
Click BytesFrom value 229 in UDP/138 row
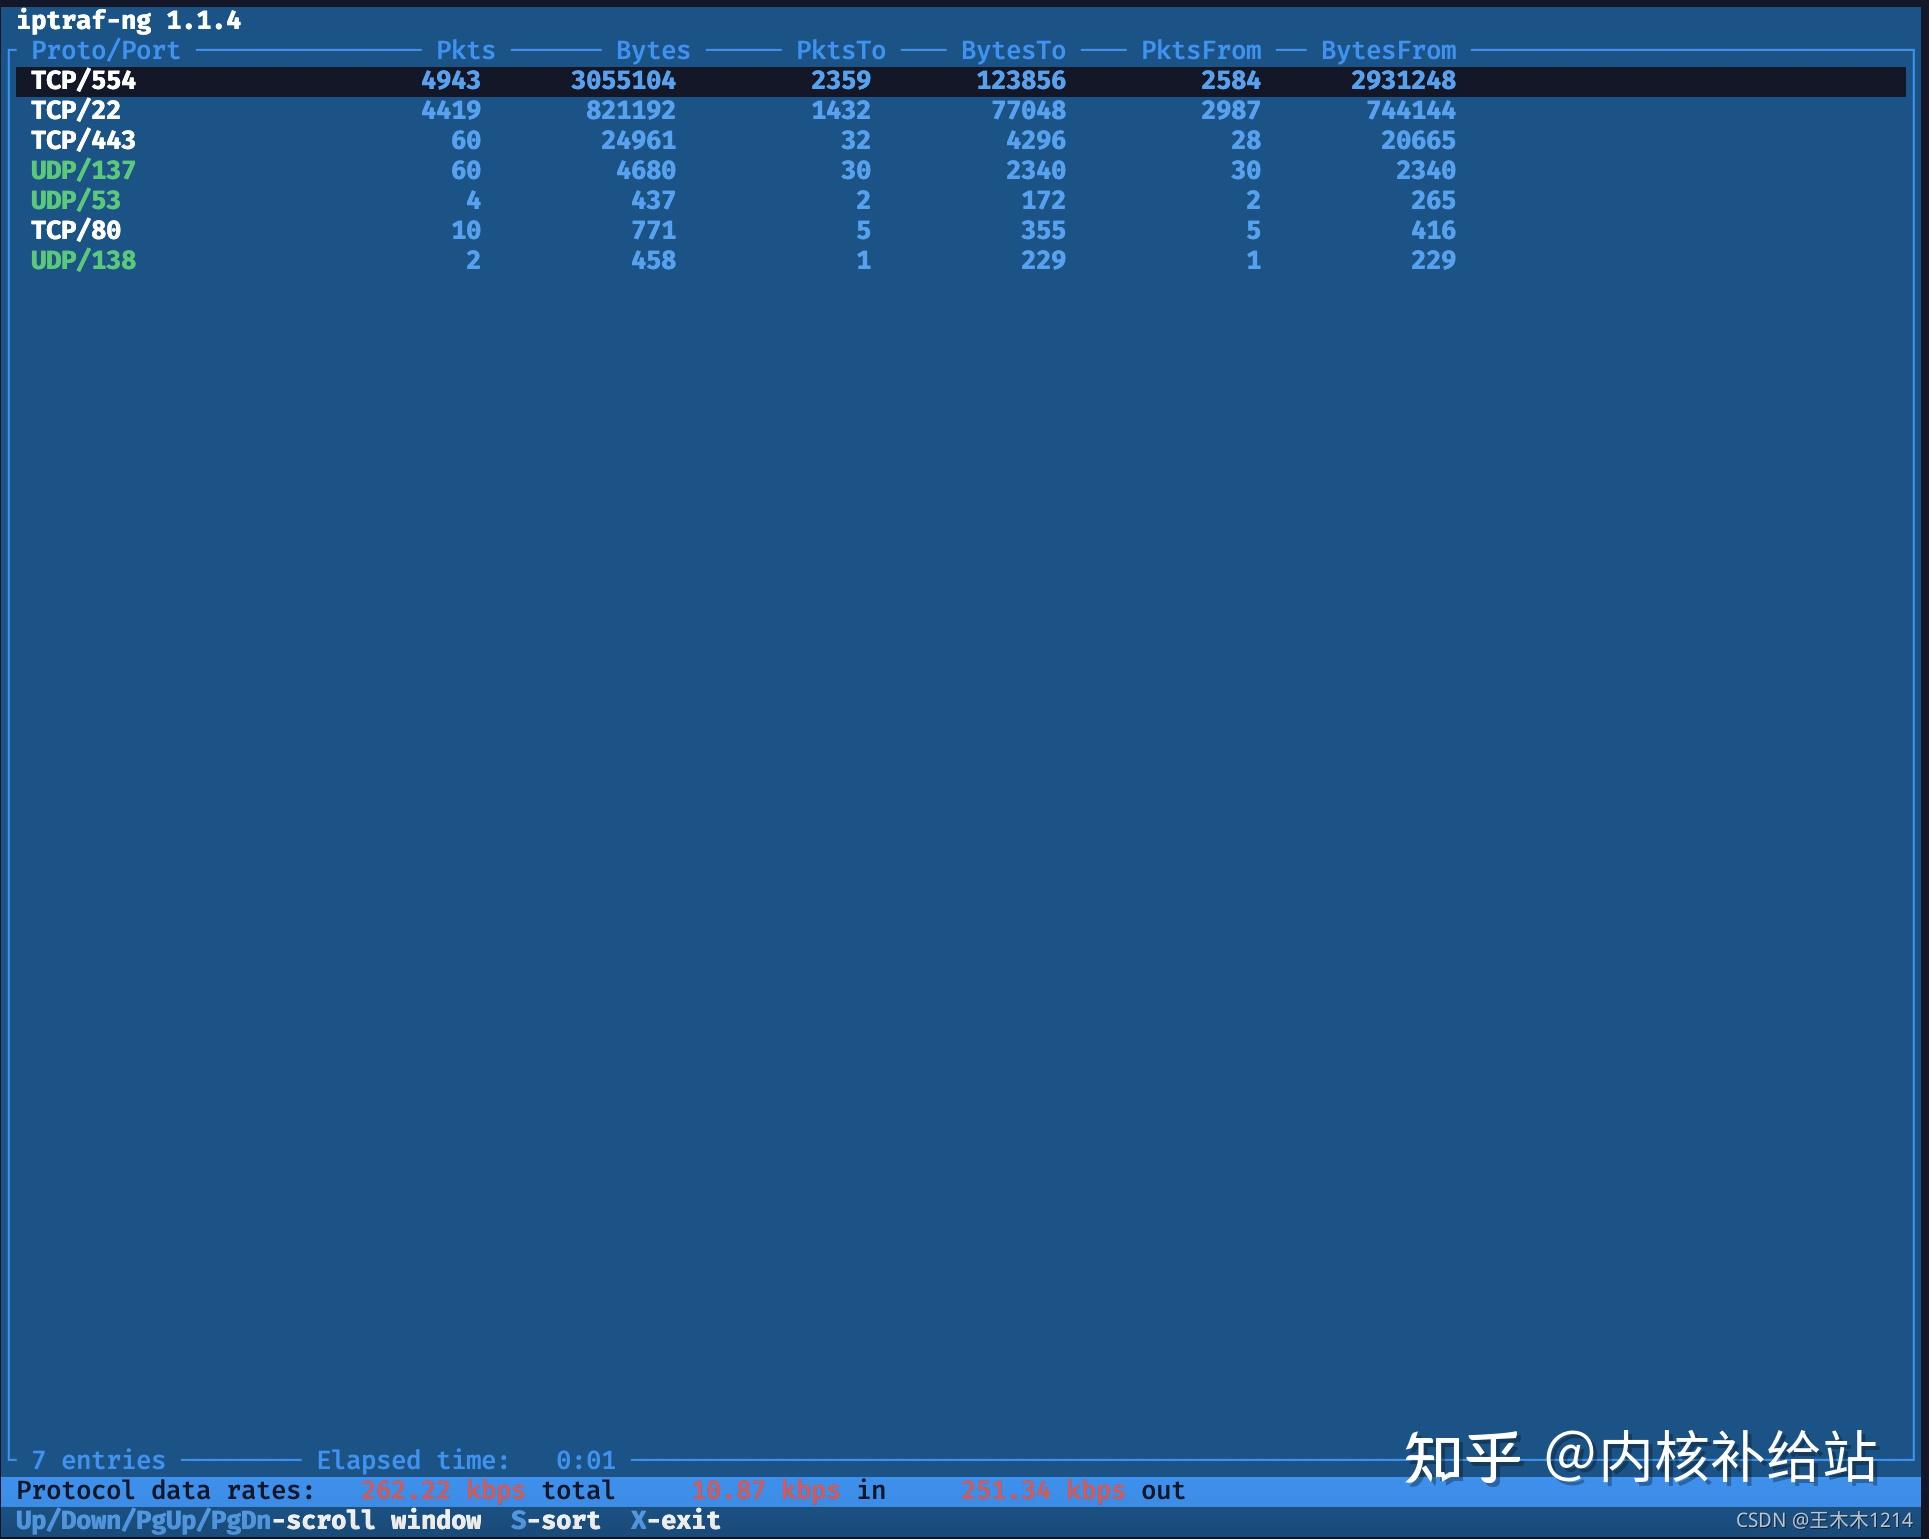pos(1434,261)
